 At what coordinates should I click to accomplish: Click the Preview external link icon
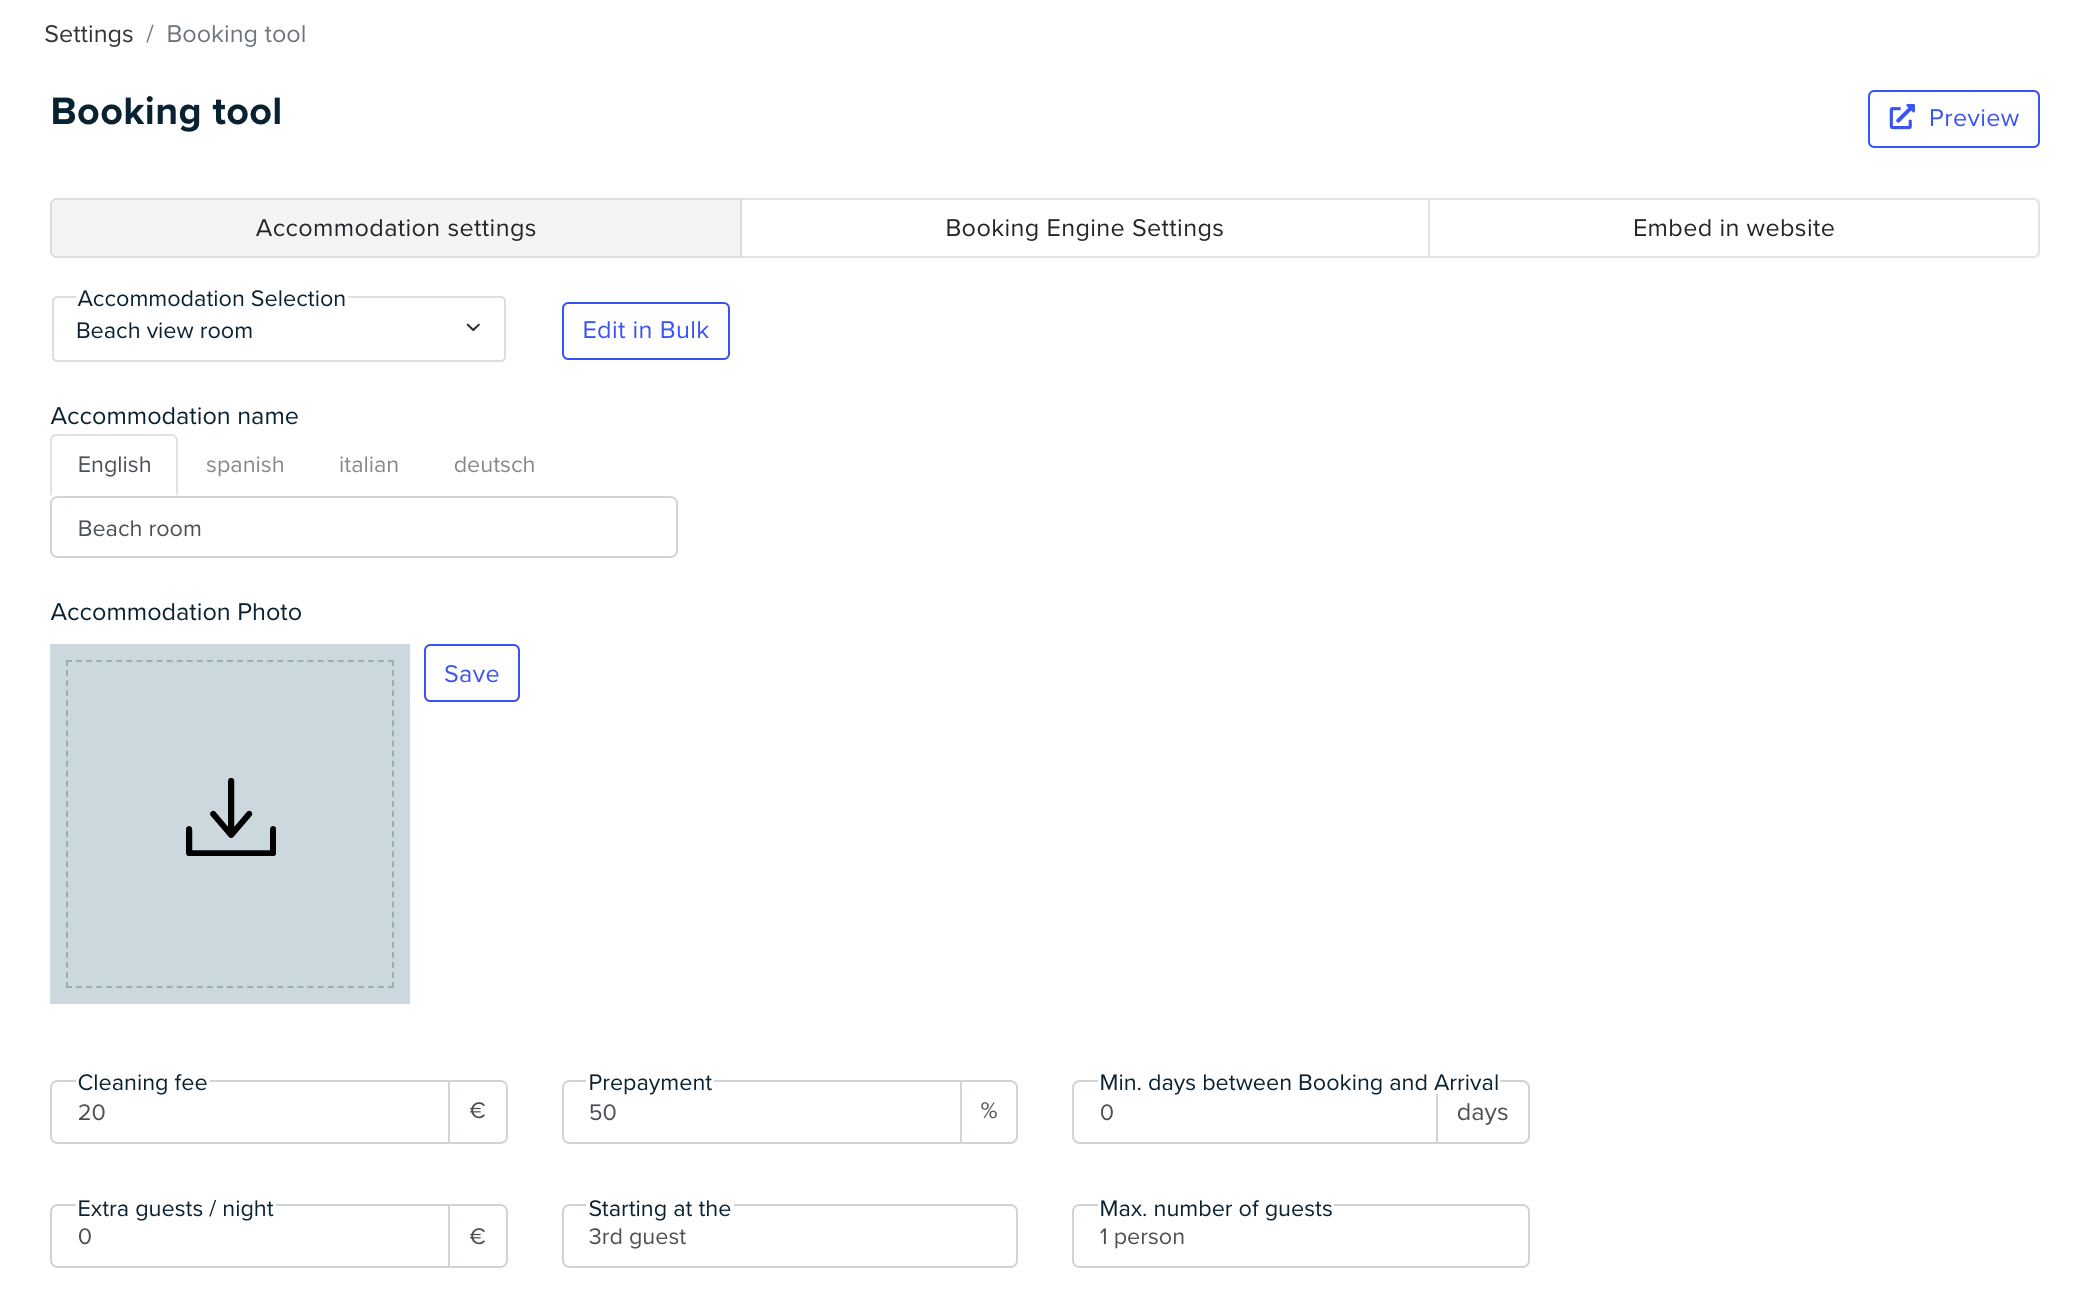point(1902,118)
